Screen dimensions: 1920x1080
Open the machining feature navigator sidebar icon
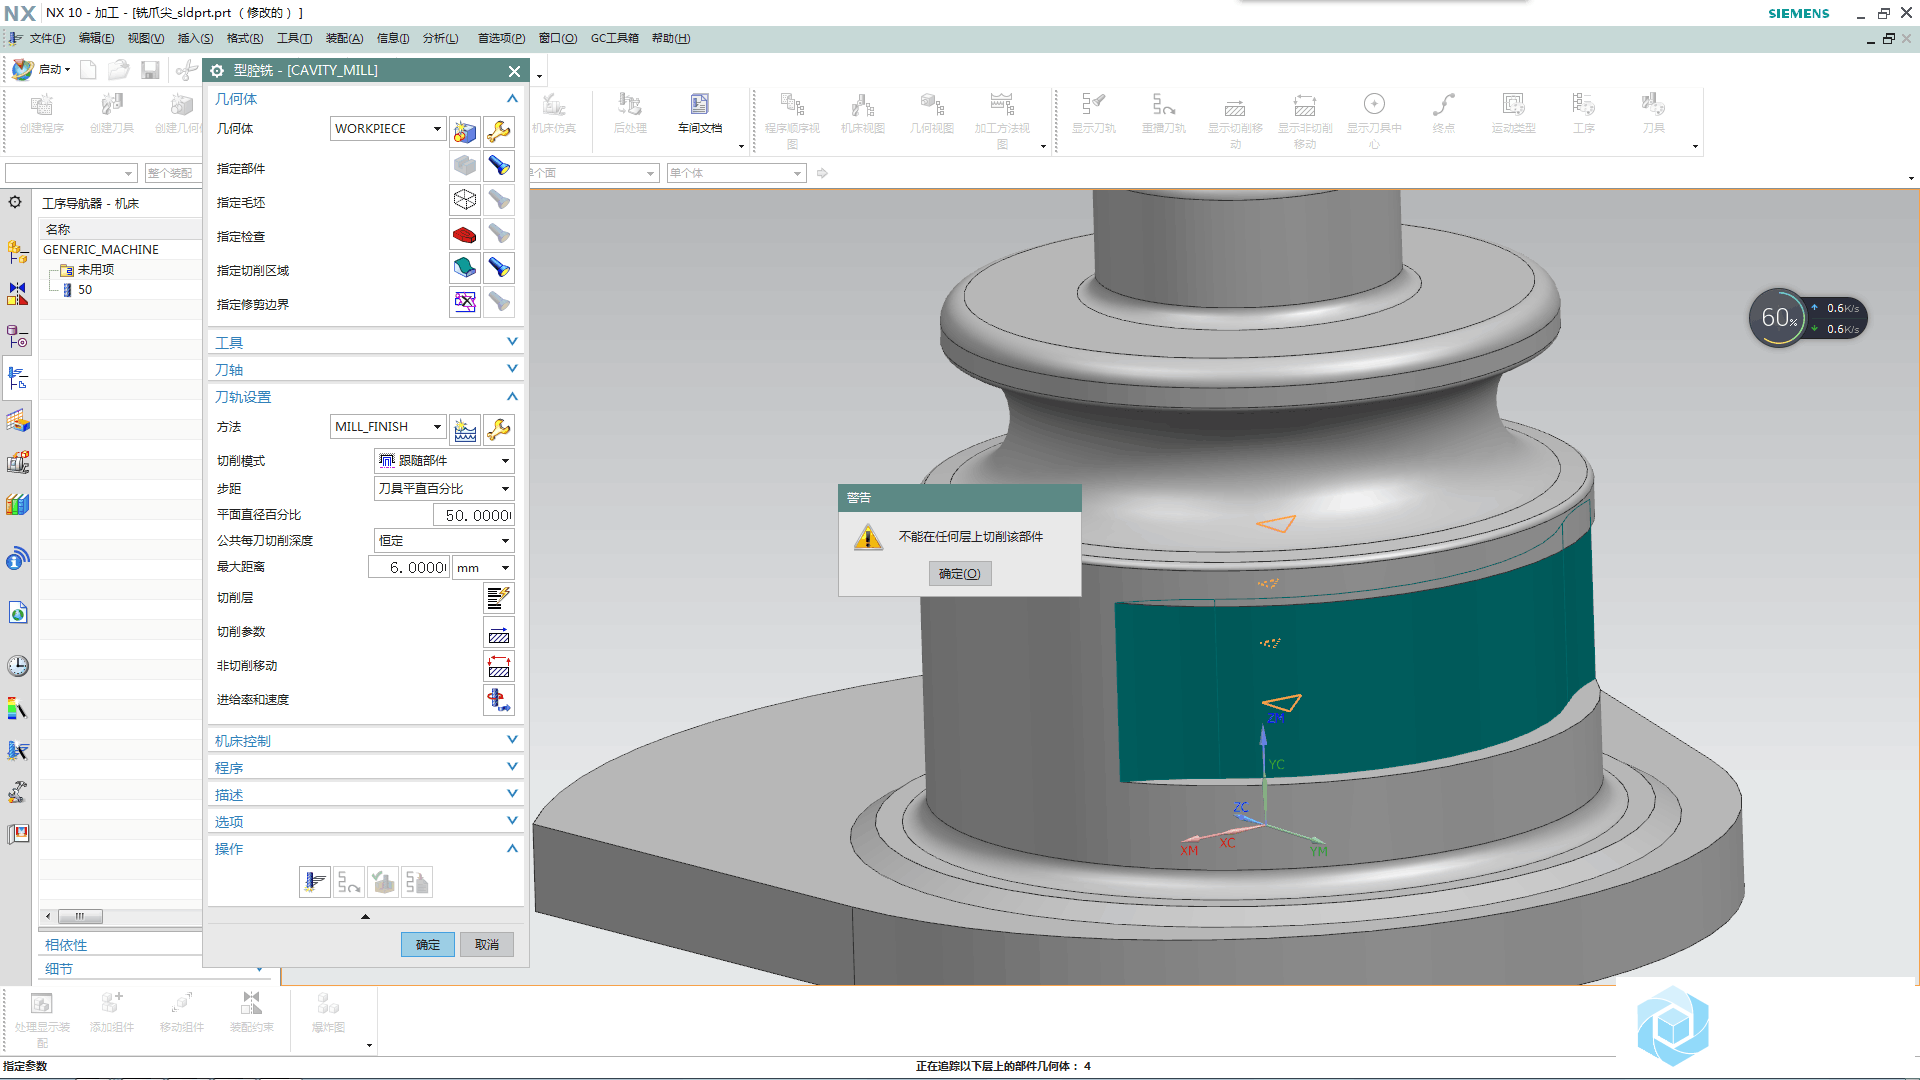pyautogui.click(x=18, y=420)
